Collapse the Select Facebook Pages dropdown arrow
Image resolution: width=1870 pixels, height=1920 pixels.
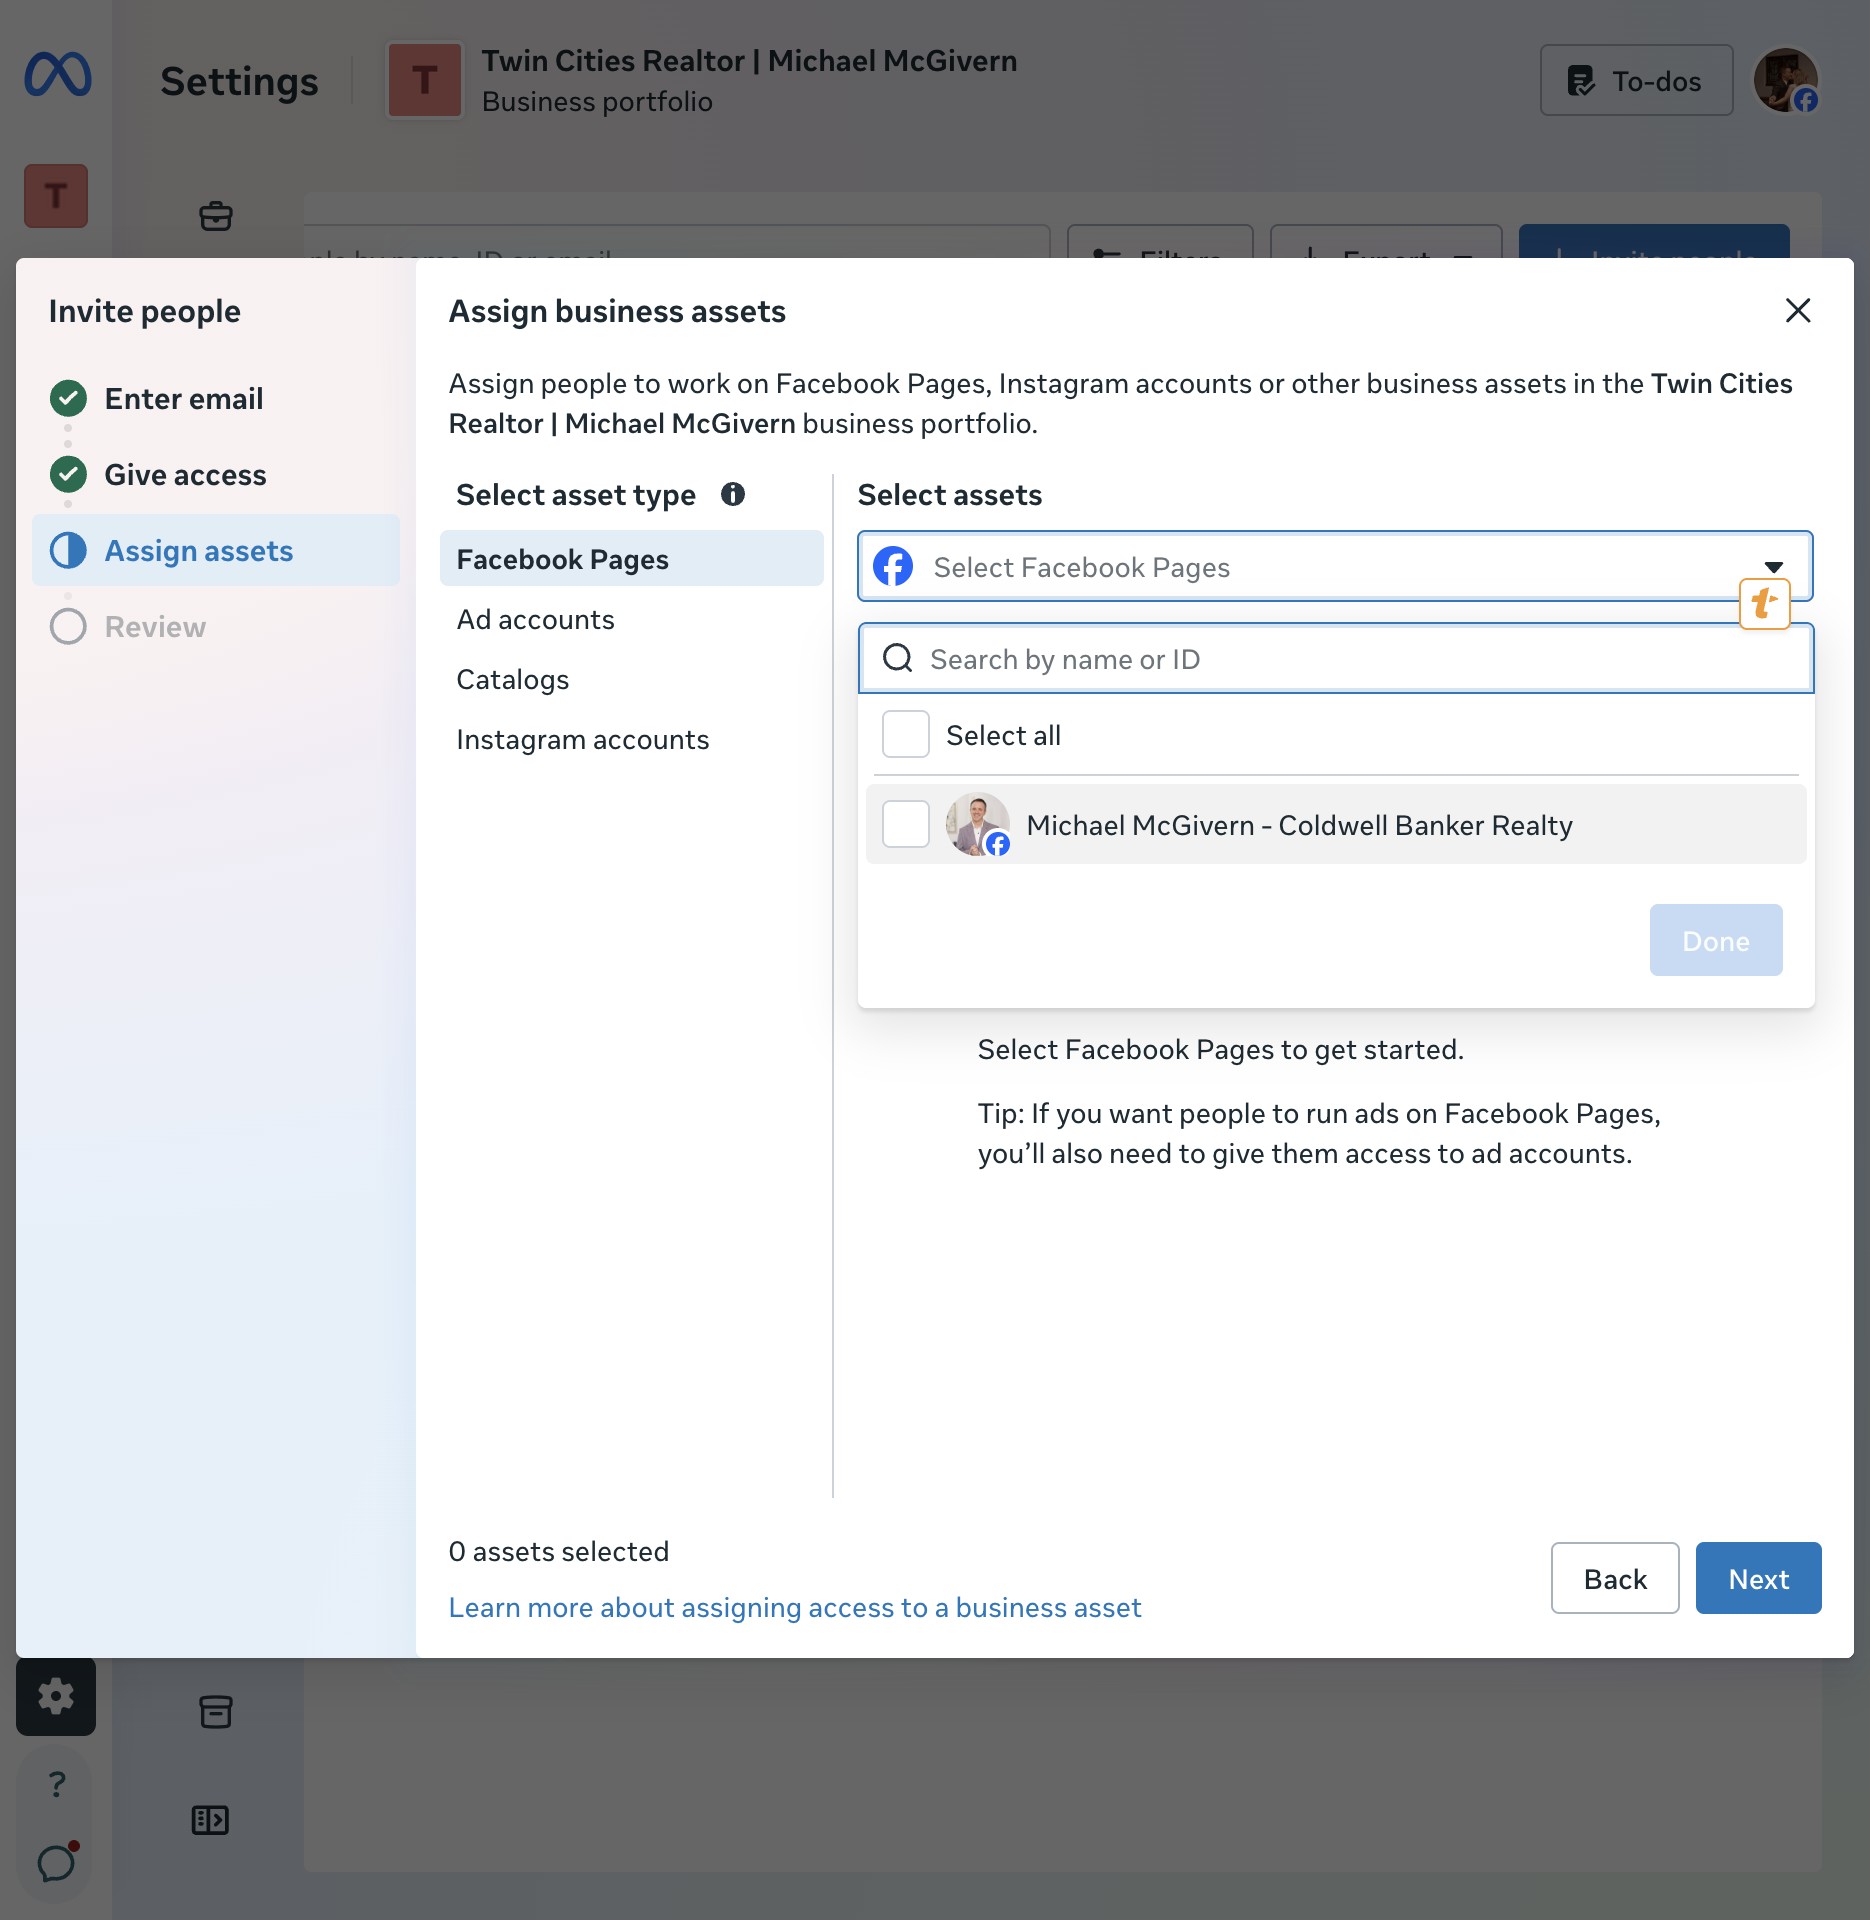coord(1774,567)
